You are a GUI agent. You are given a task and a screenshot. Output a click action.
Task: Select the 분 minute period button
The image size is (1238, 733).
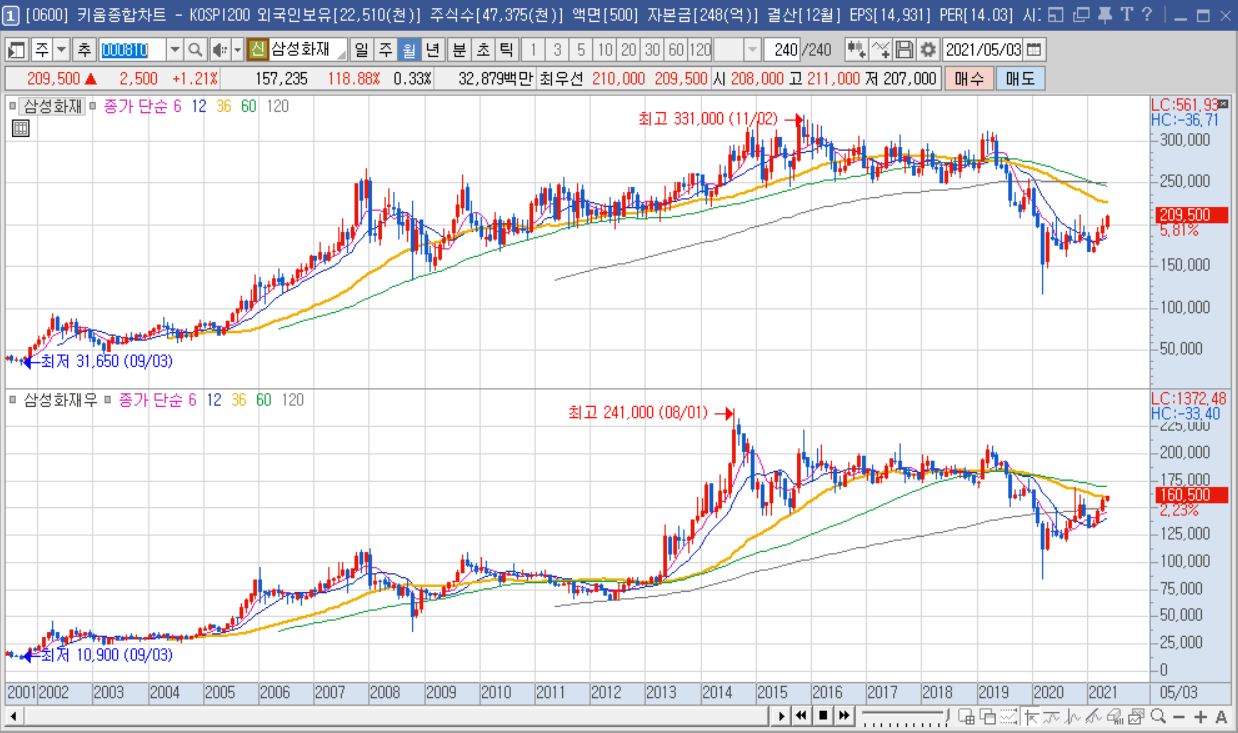(x=459, y=50)
